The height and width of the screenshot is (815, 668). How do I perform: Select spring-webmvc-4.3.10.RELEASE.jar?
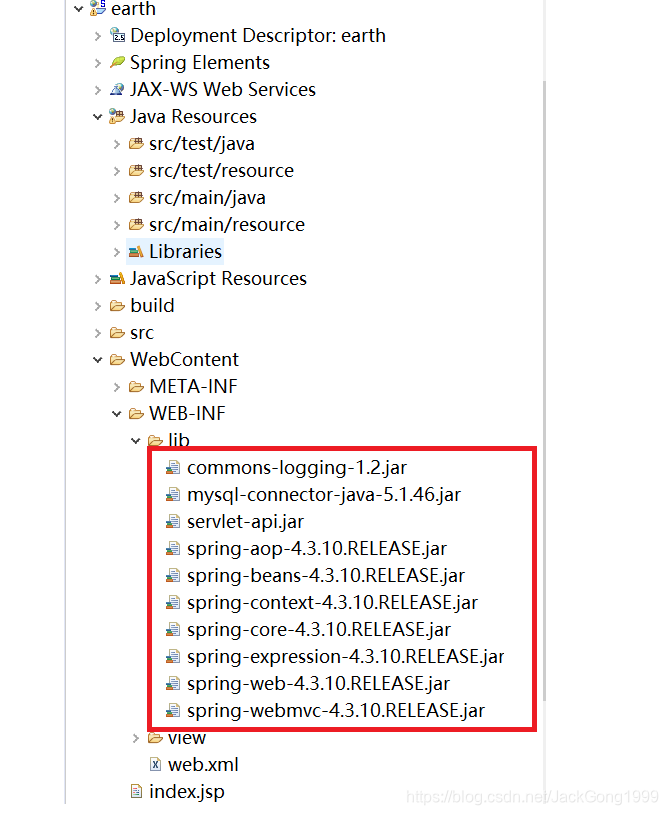[x=336, y=711]
